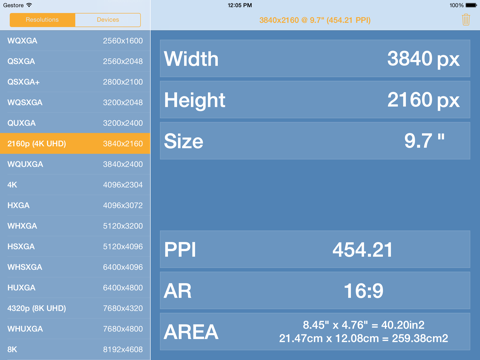
Task: Tap the PPI value 454.21
Action: point(363,250)
